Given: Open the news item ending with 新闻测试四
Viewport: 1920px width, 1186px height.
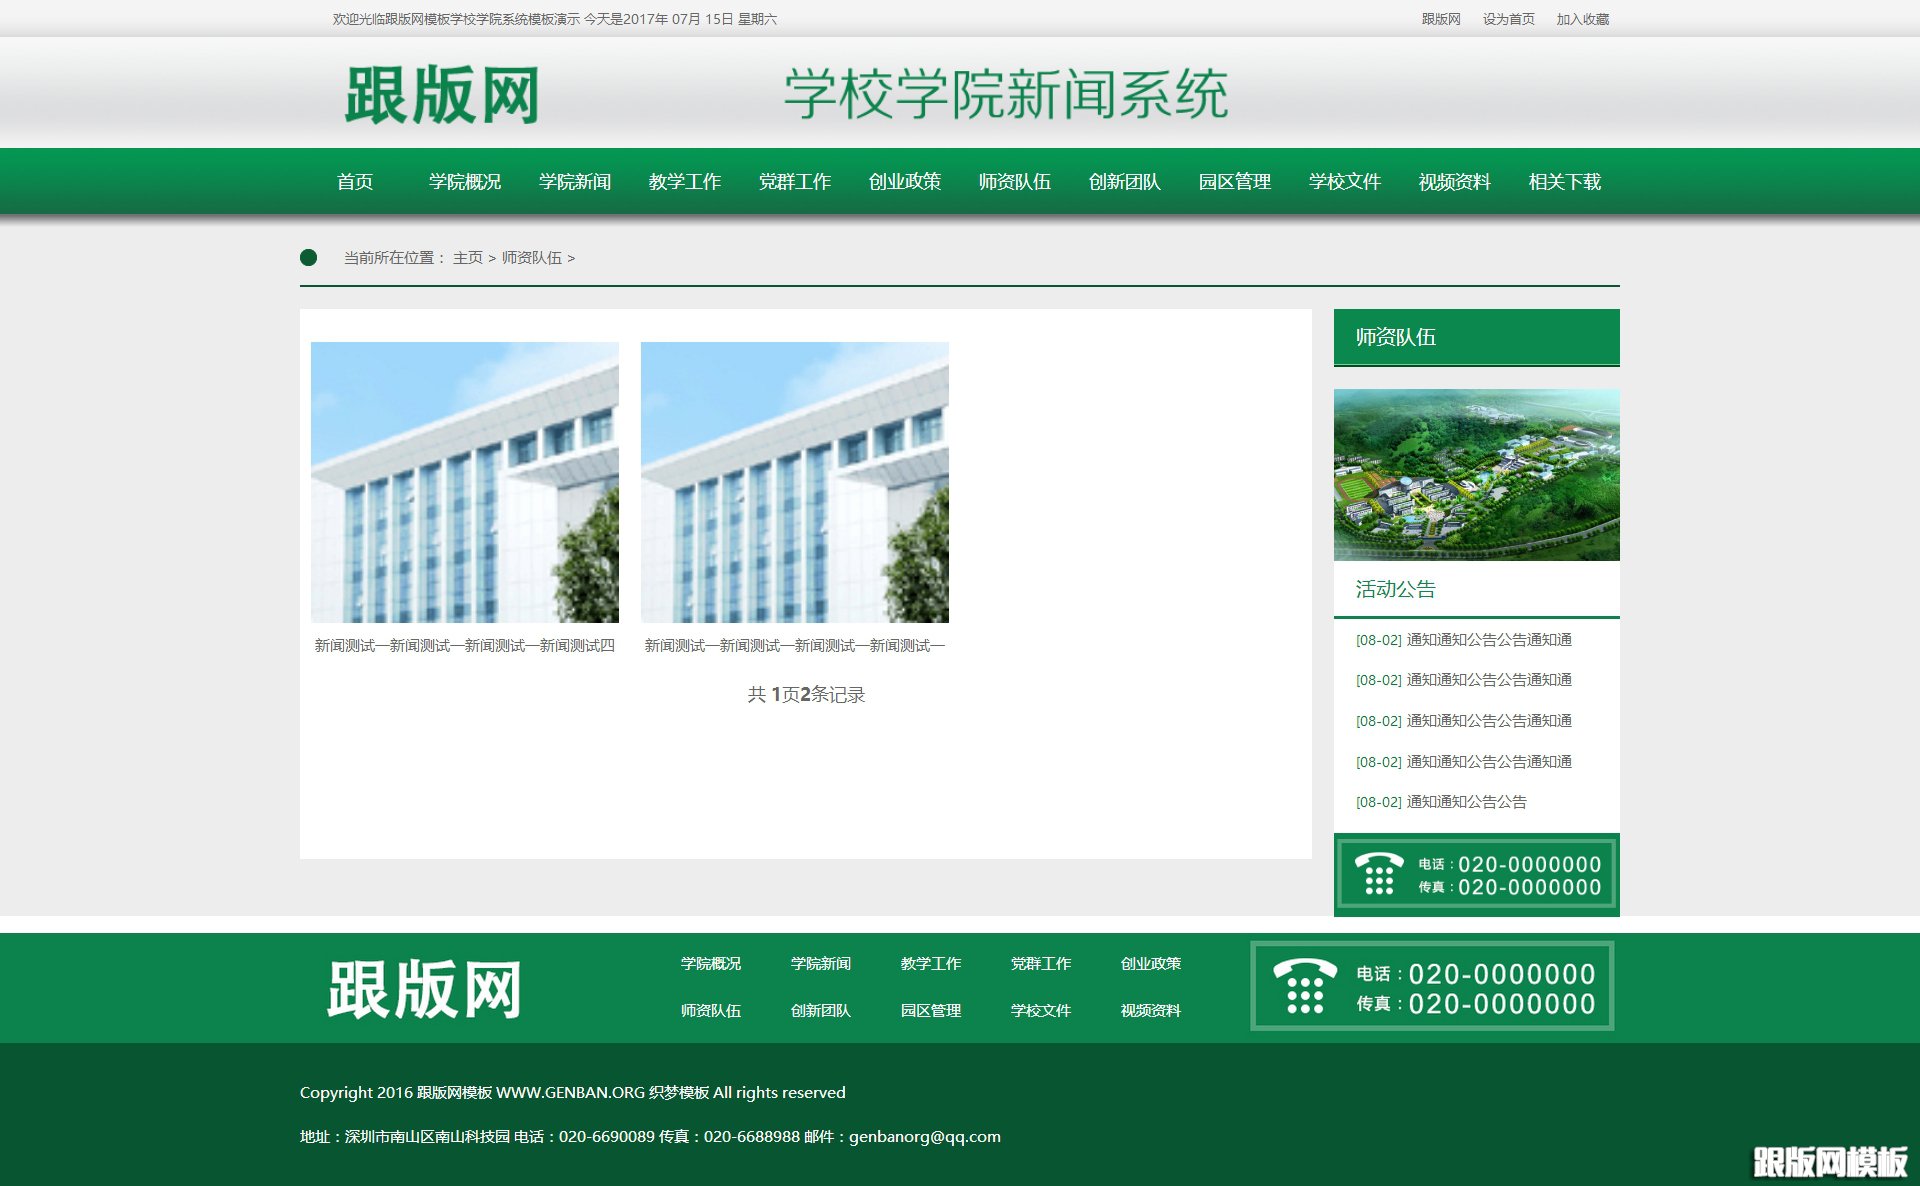Looking at the screenshot, I should 464,645.
